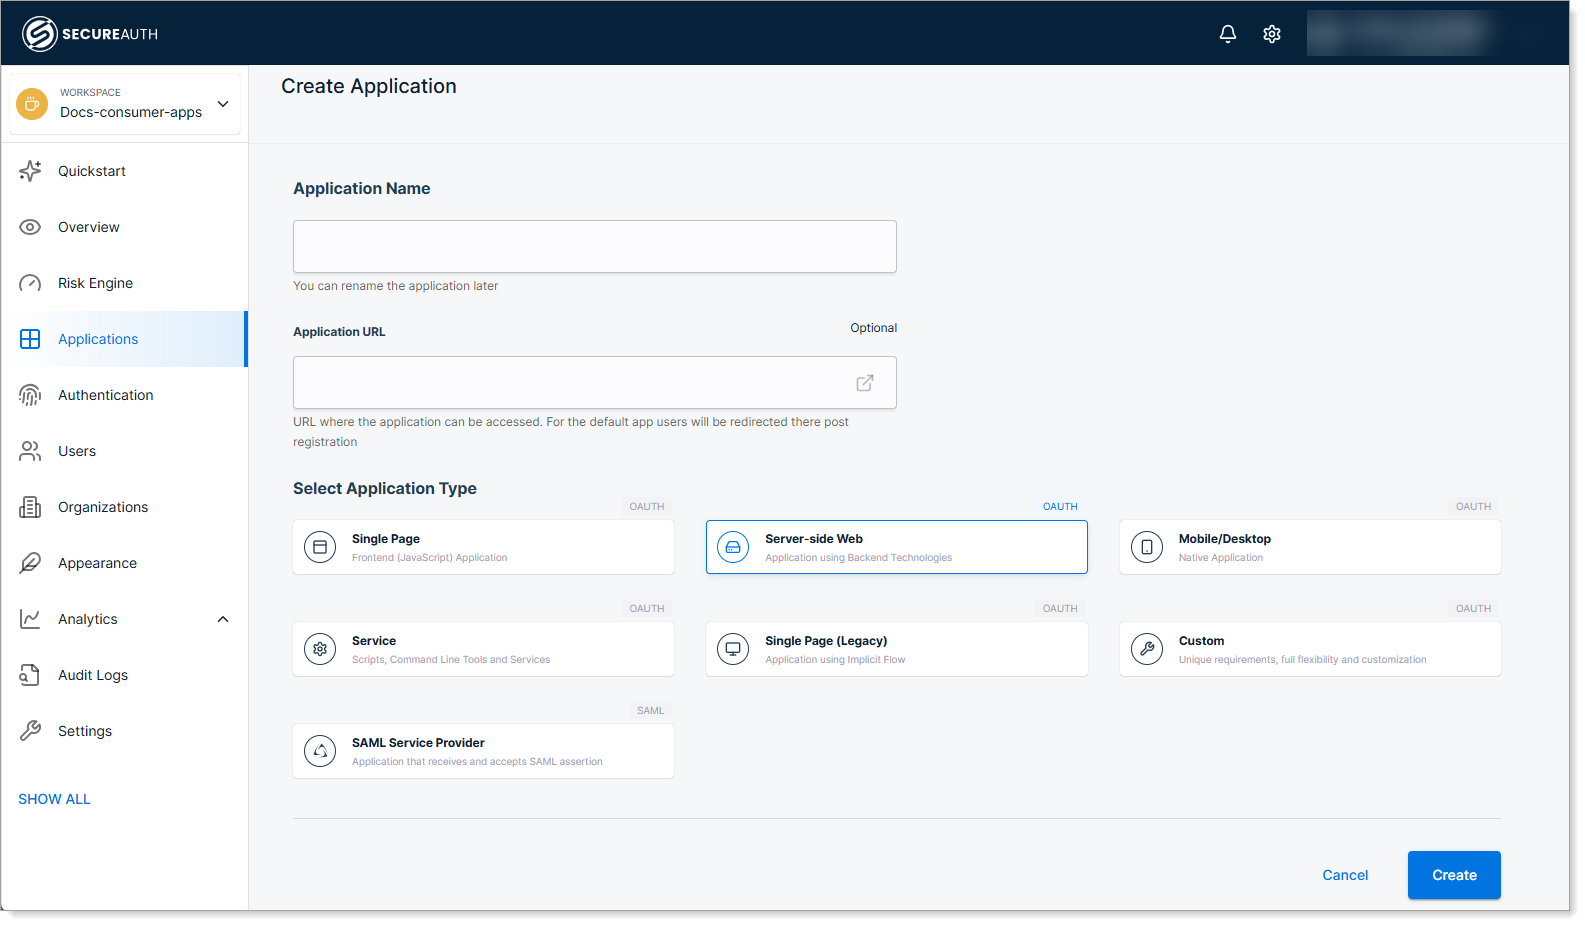This screenshot has height=926, width=1585.
Task: Click the Docs-consumer-apps workspace name
Action: coord(131,112)
